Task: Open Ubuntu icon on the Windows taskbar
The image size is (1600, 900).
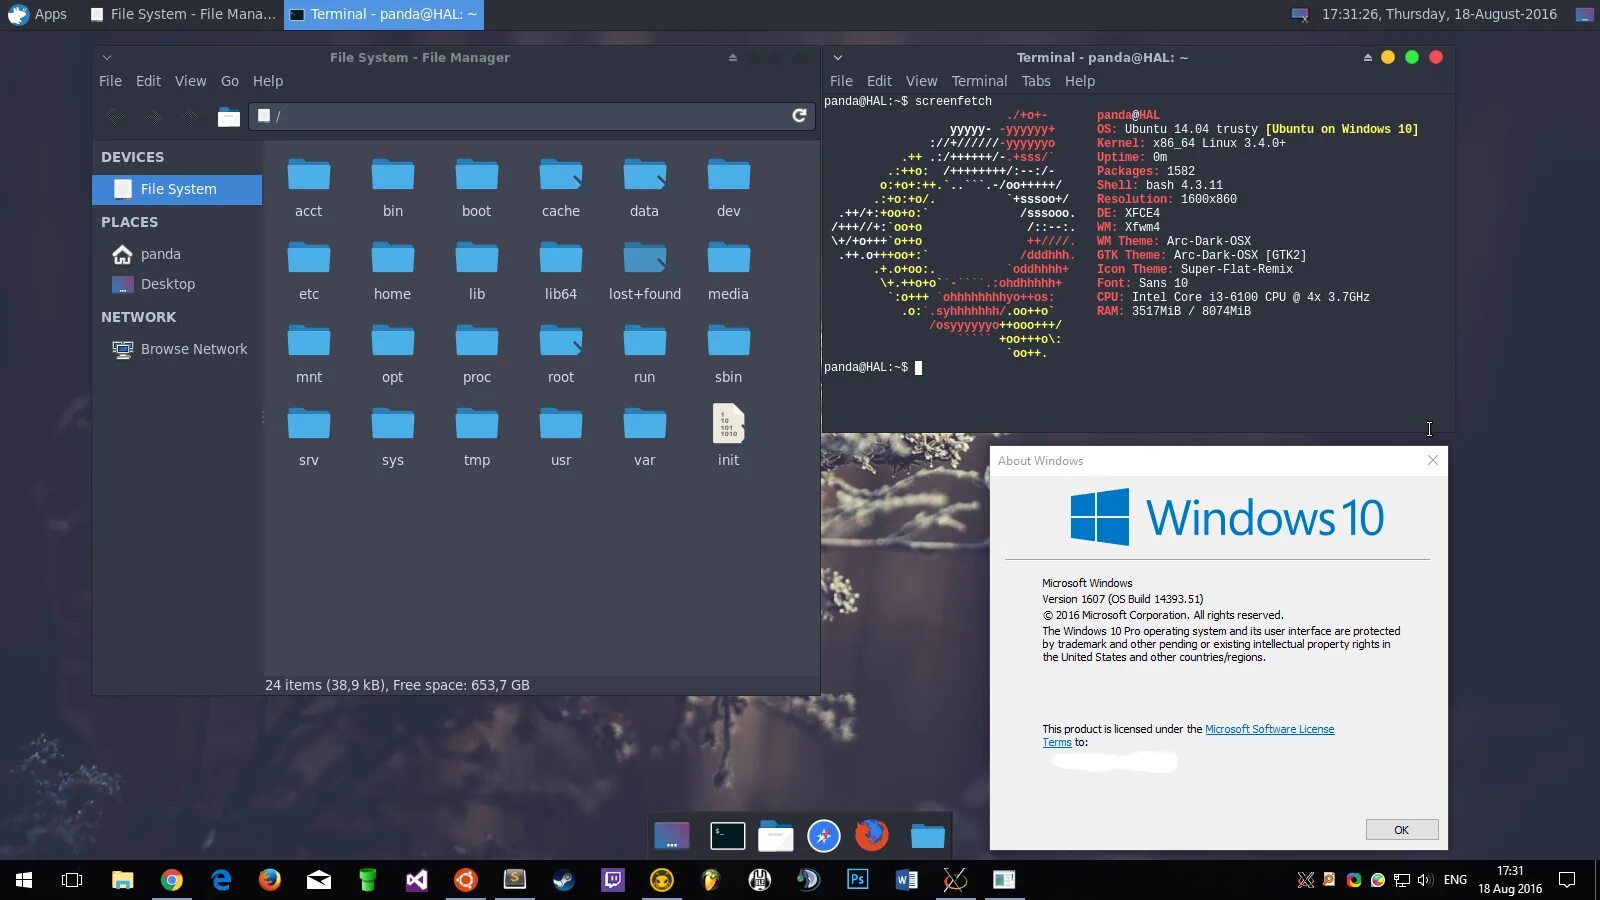Action: pyautogui.click(x=466, y=880)
